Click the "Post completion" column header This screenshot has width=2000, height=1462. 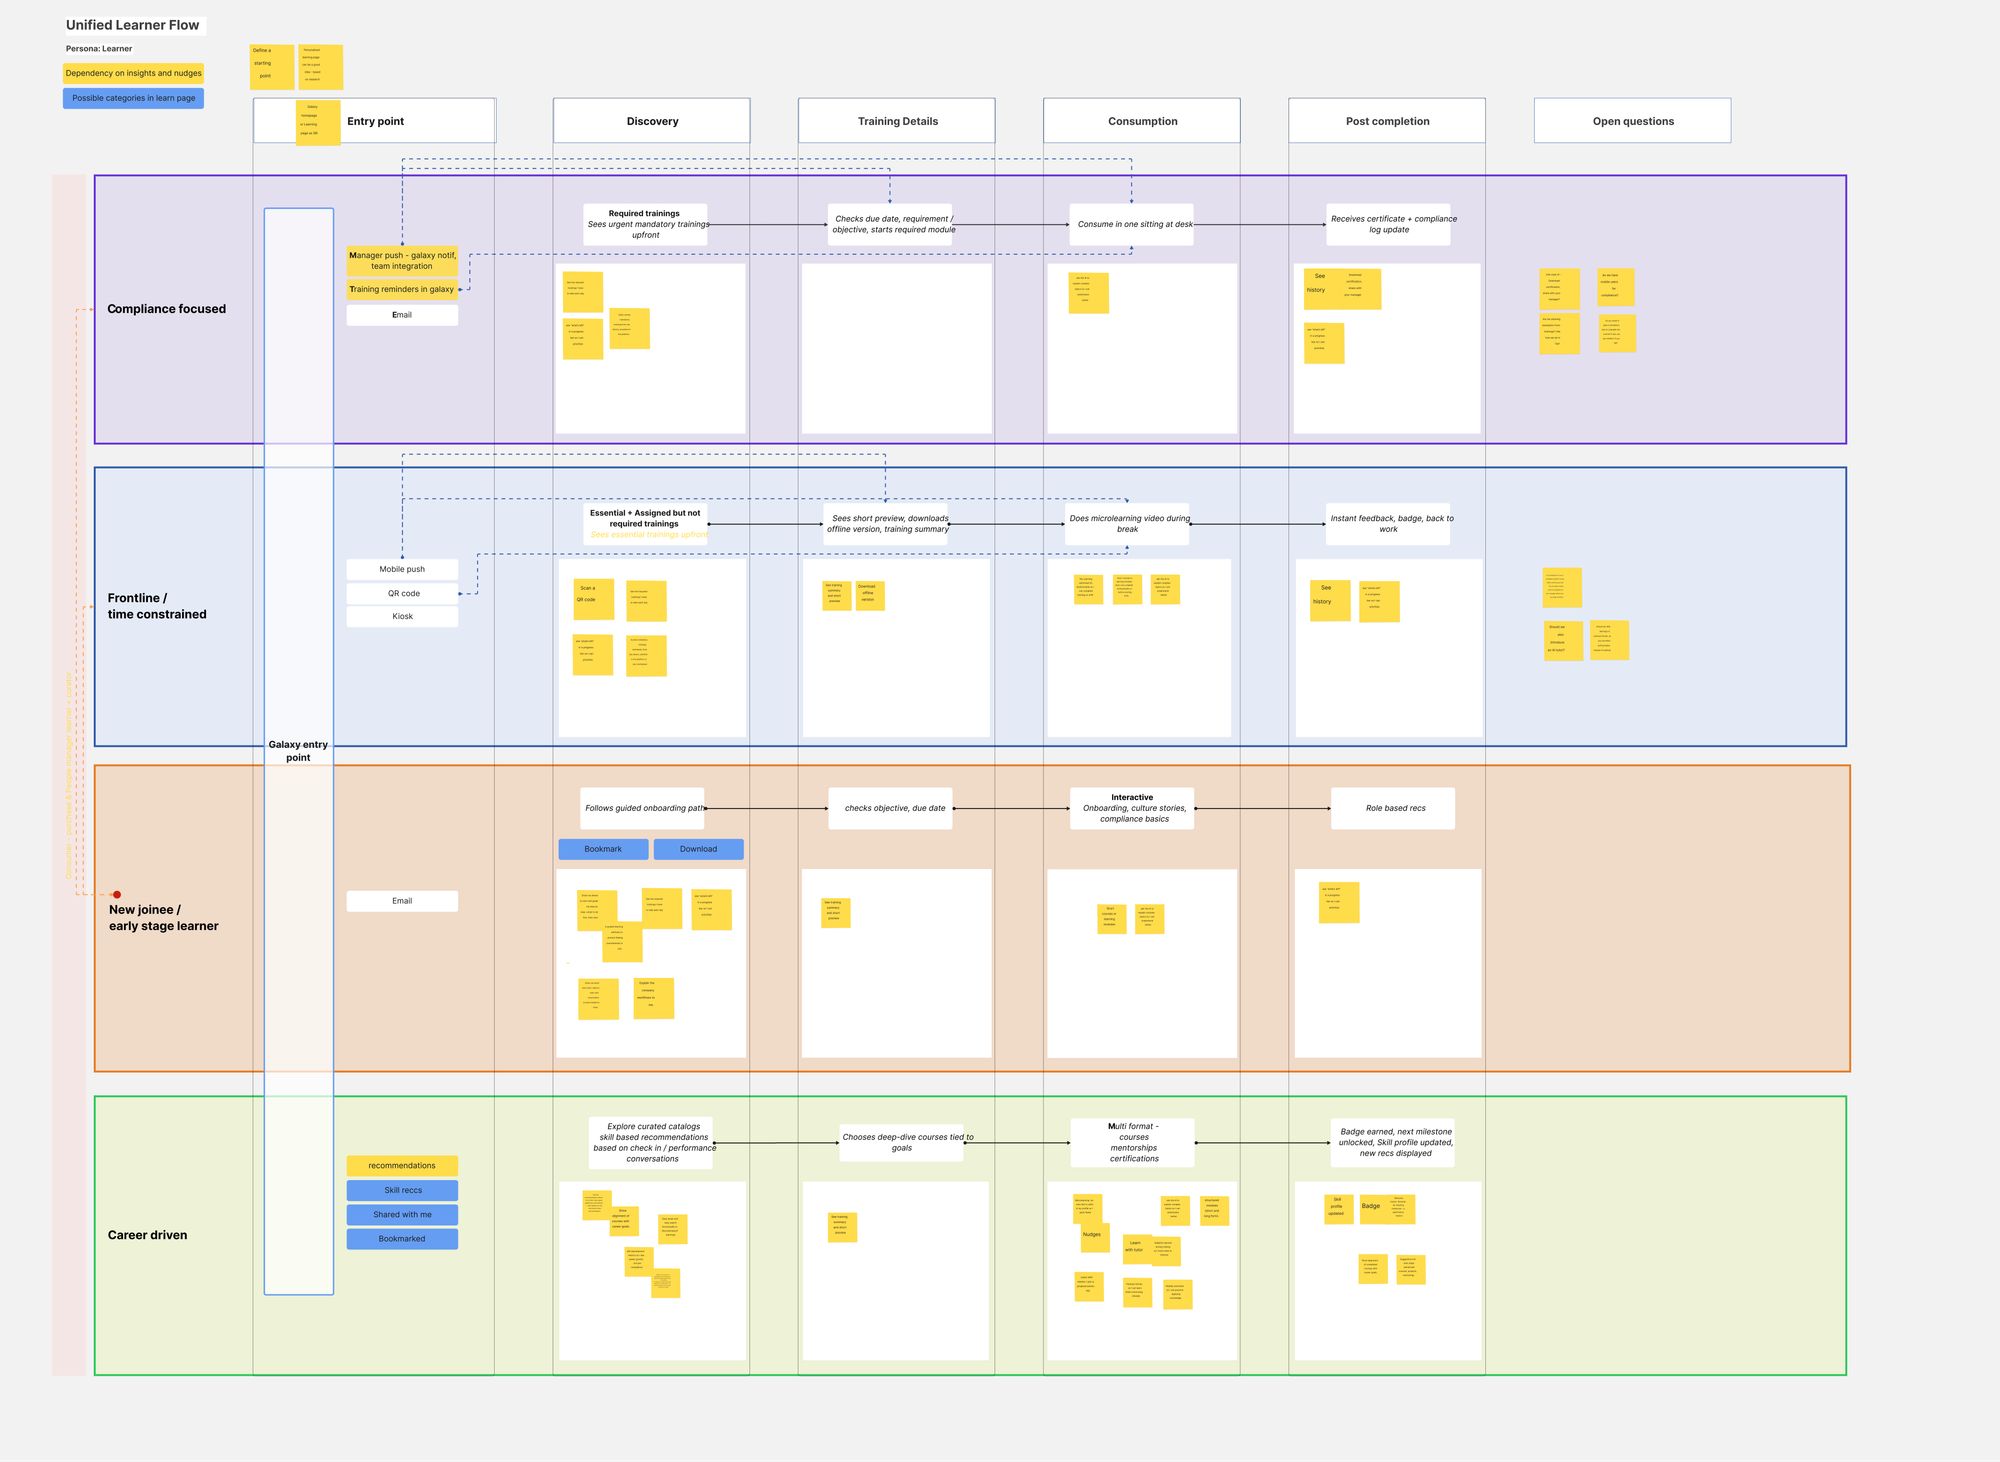(1387, 121)
